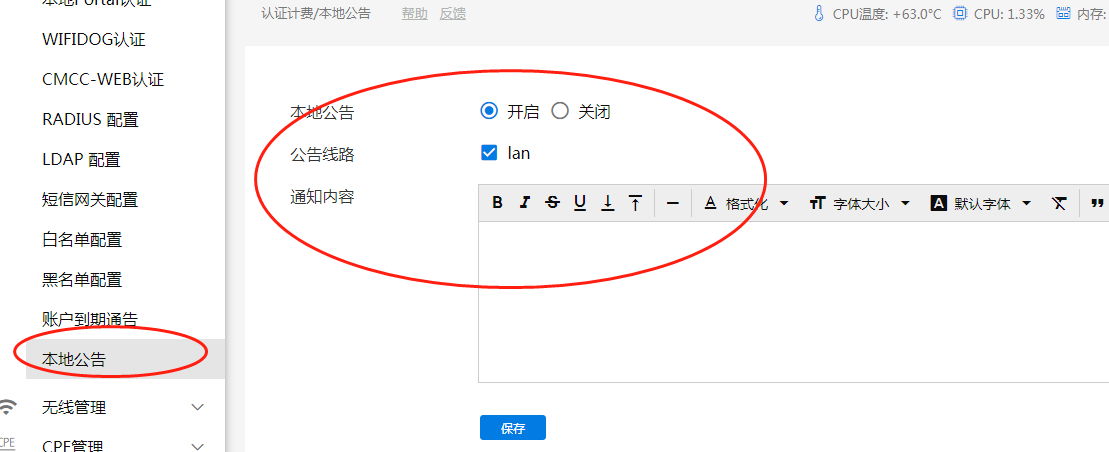
Task: Open the 格式化 dropdown
Action: click(746, 203)
